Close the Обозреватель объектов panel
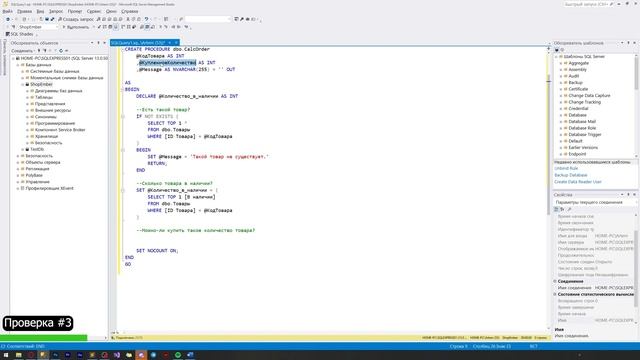640x360 pixels. point(104,43)
